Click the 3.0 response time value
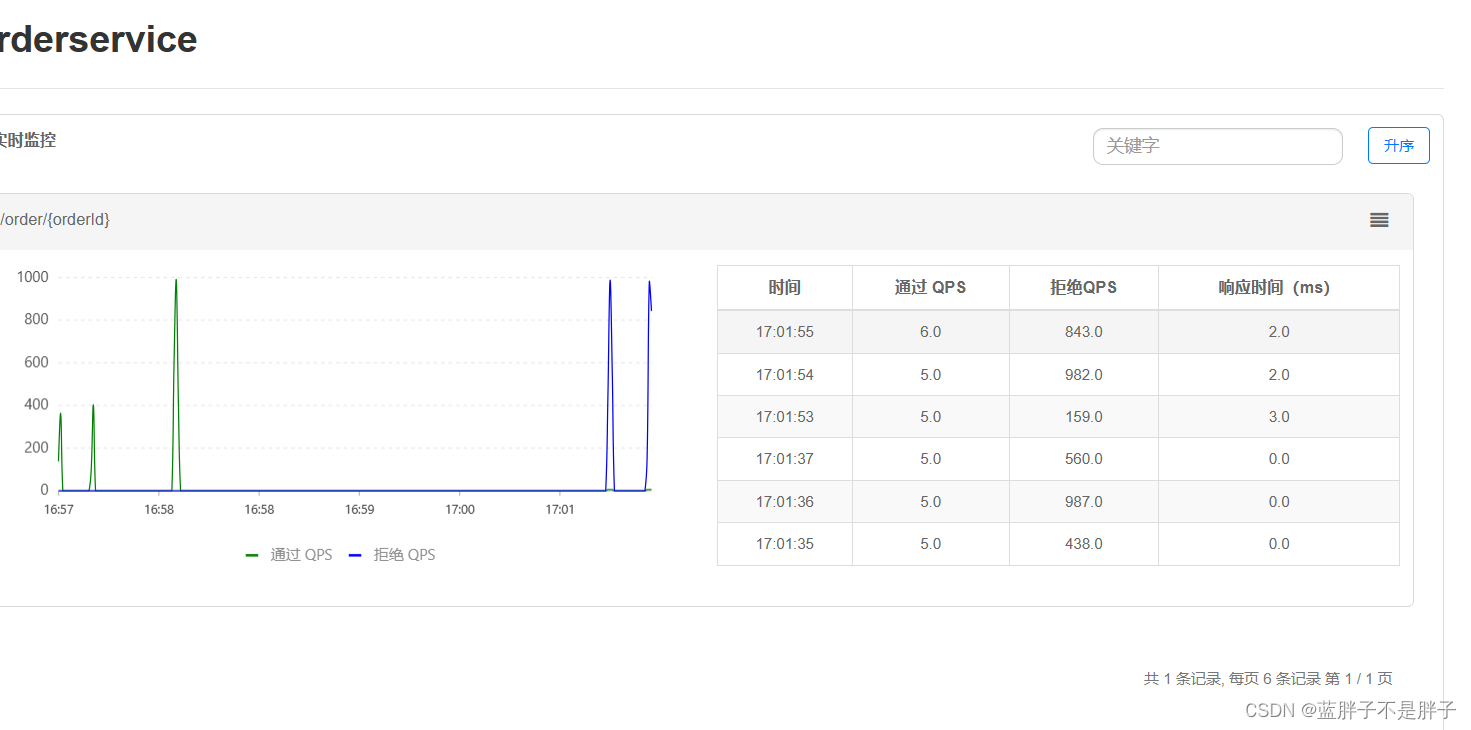1471x730 pixels. pos(1278,417)
